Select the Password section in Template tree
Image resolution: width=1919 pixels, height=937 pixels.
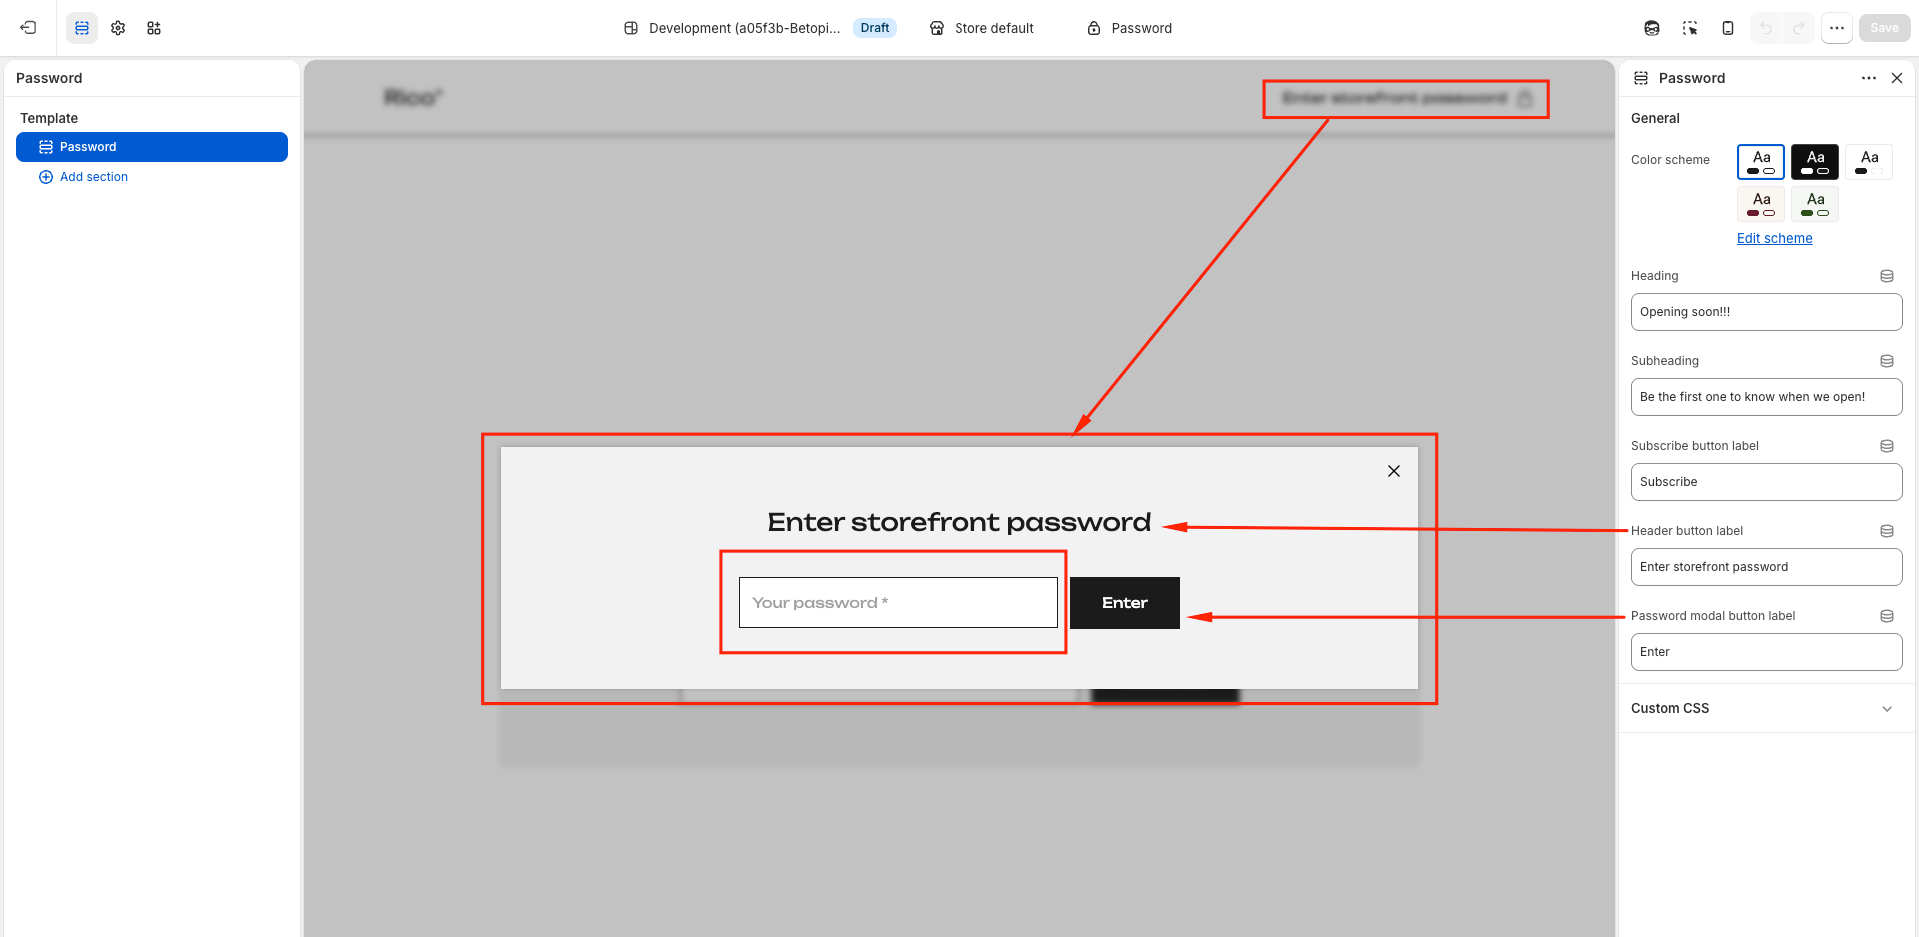(x=152, y=147)
